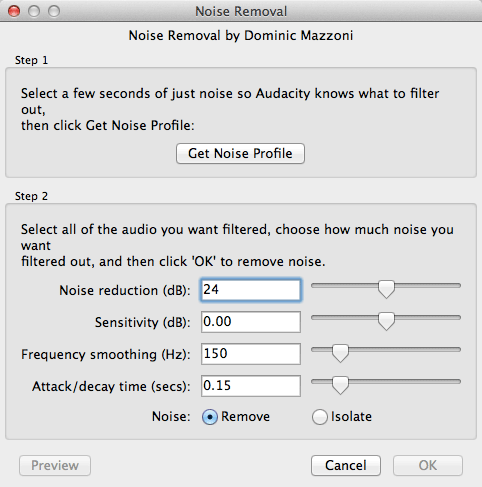The width and height of the screenshot is (482, 487).
Task: Close the Noise Removal dialog with red button
Action: 14,11
